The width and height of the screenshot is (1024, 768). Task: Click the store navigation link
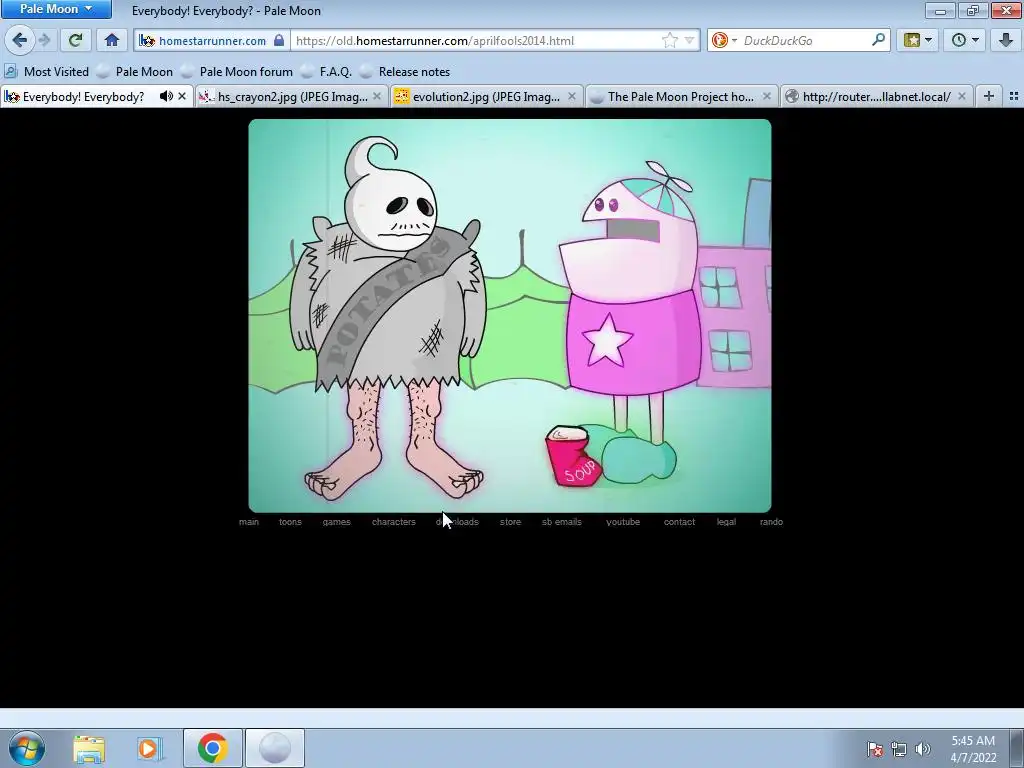point(511,522)
